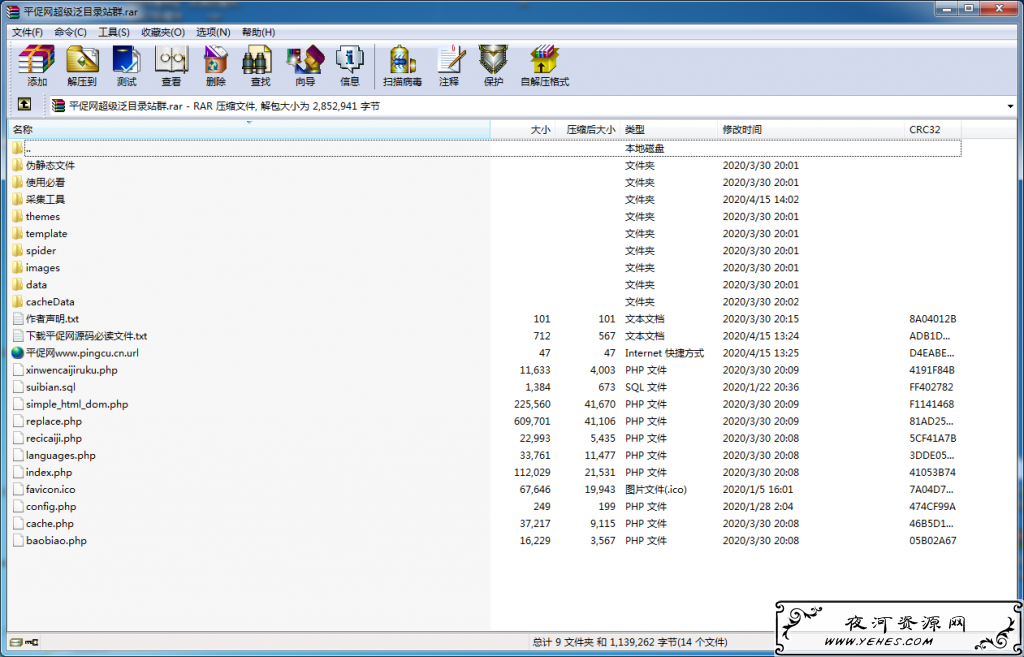Select the 伪静态文件 folder icon

coord(18,165)
